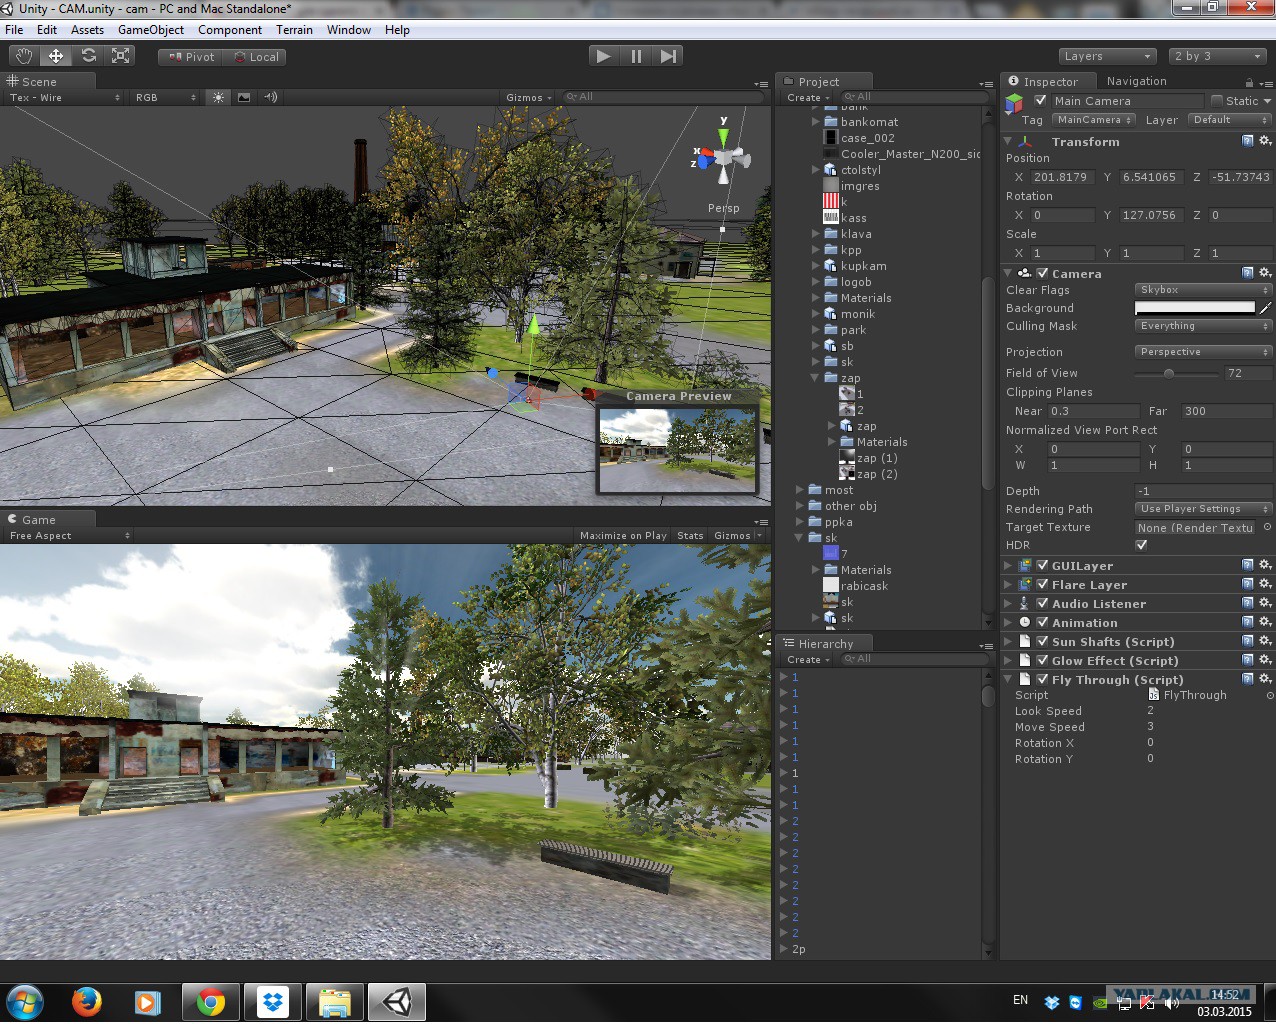
Task: Uncheck the Glow Effect script checkbox
Action: (x=1042, y=660)
